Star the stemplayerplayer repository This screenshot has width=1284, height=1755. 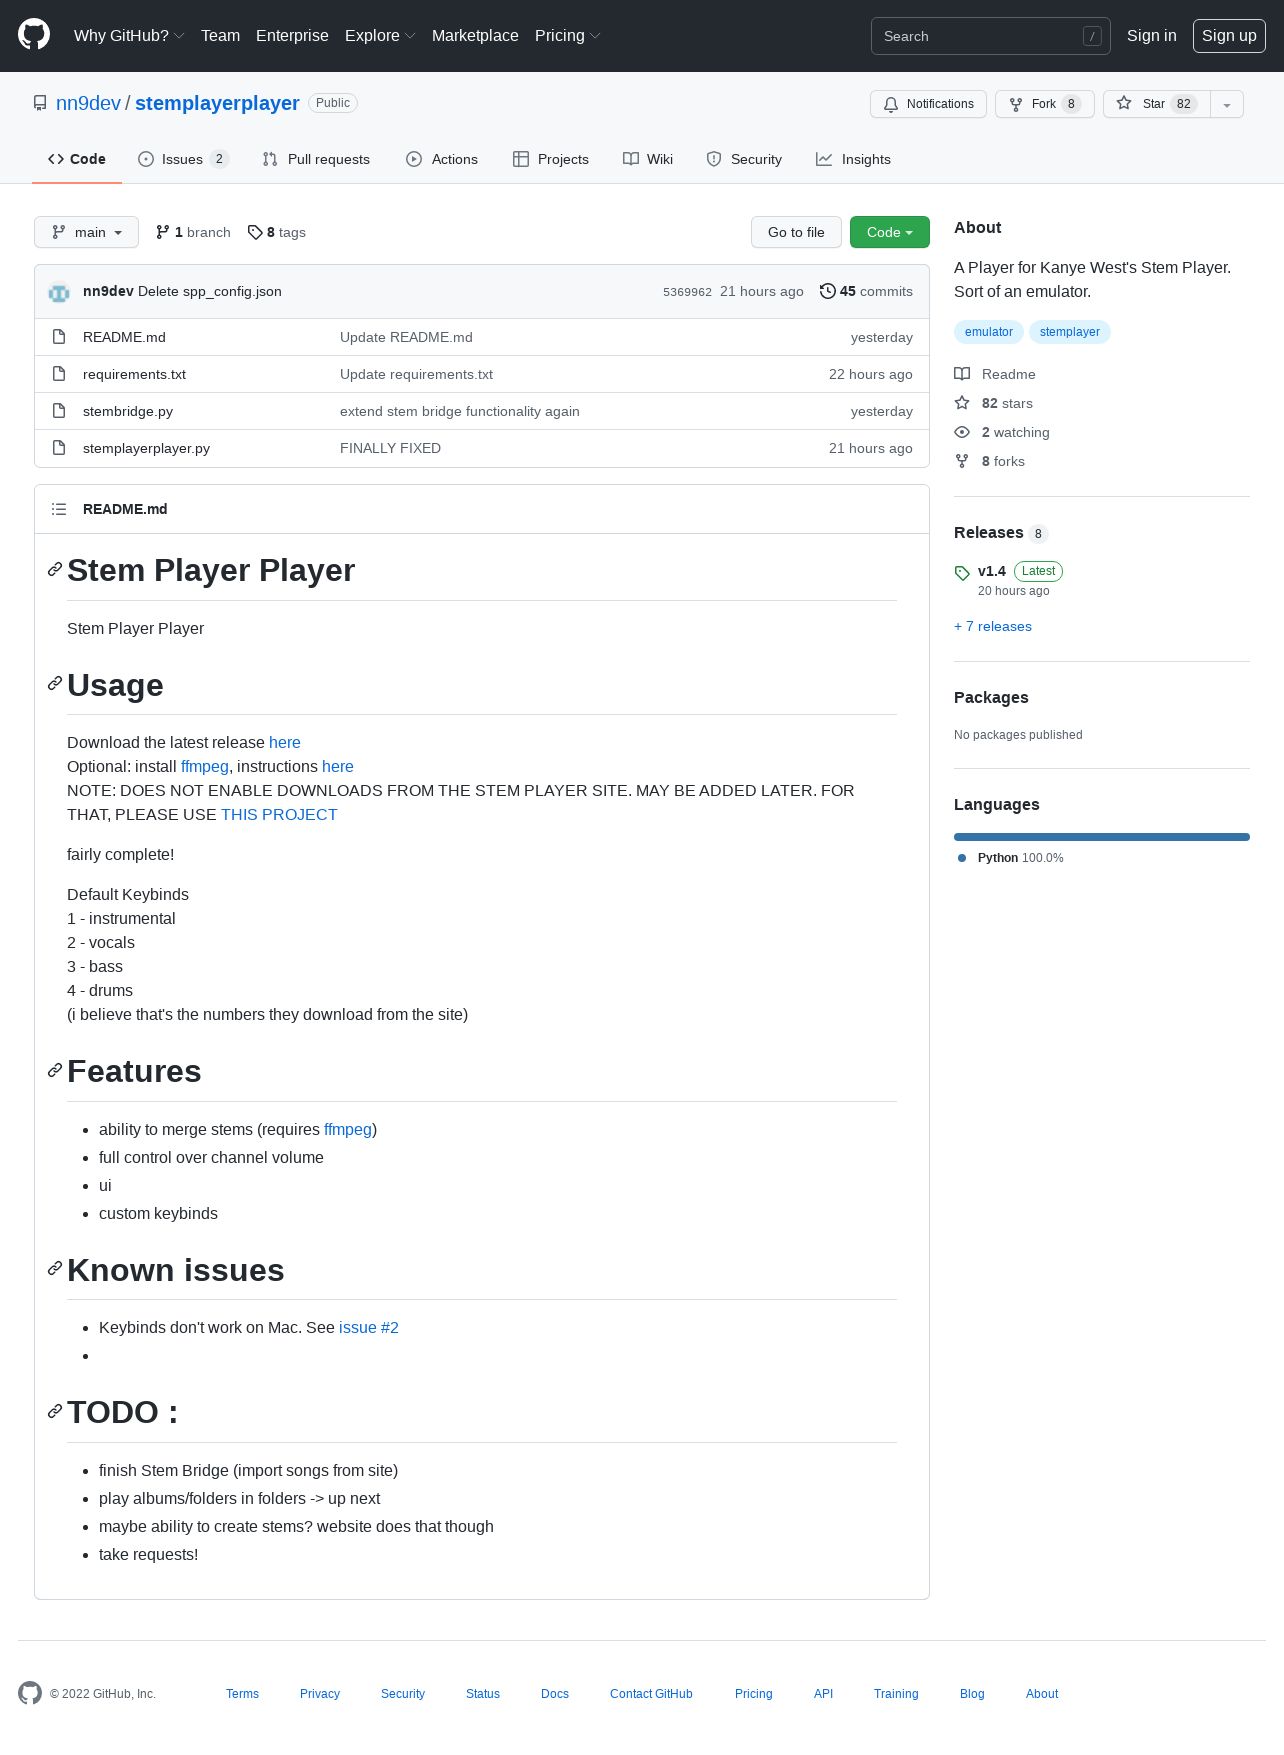pos(1157,104)
